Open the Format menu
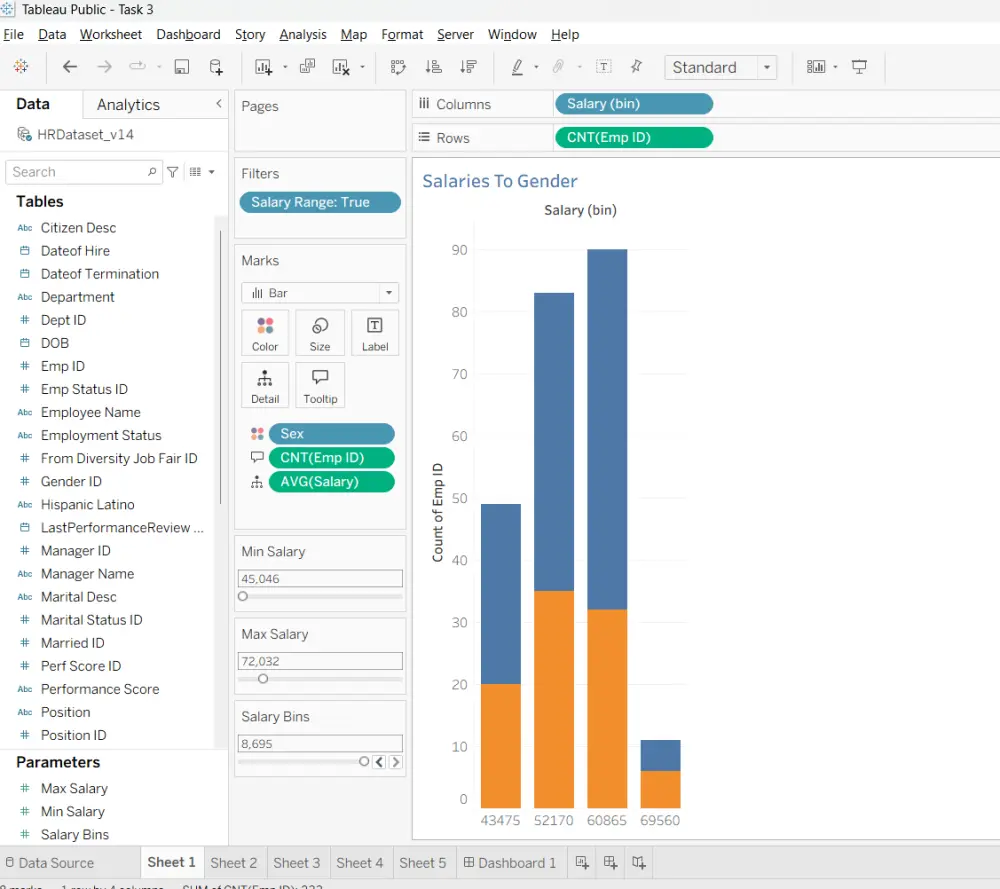This screenshot has height=889, width=1000. [x=402, y=34]
